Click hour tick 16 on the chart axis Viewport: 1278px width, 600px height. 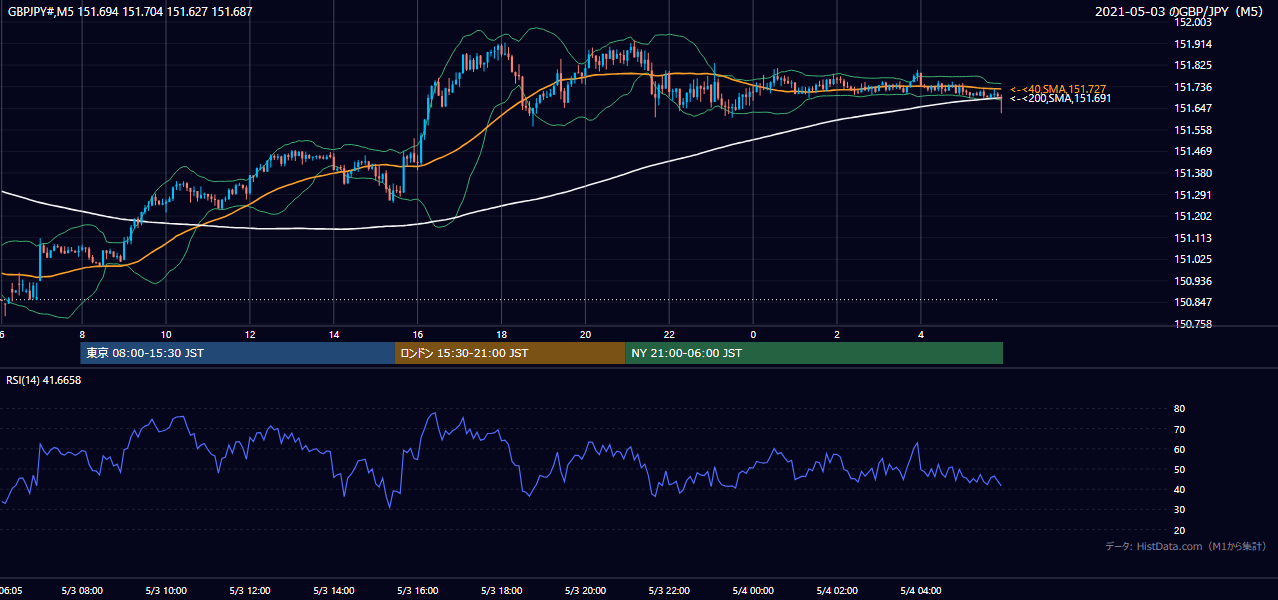(x=418, y=334)
